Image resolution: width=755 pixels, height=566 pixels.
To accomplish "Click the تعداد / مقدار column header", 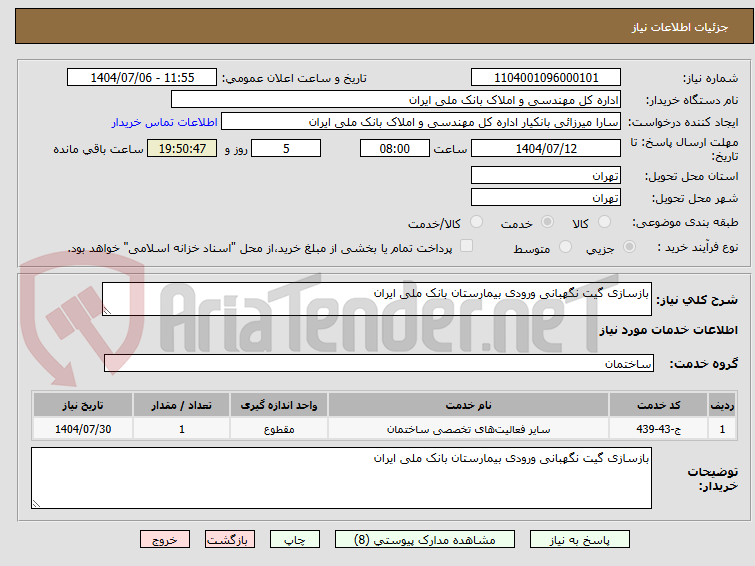I will (182, 405).
